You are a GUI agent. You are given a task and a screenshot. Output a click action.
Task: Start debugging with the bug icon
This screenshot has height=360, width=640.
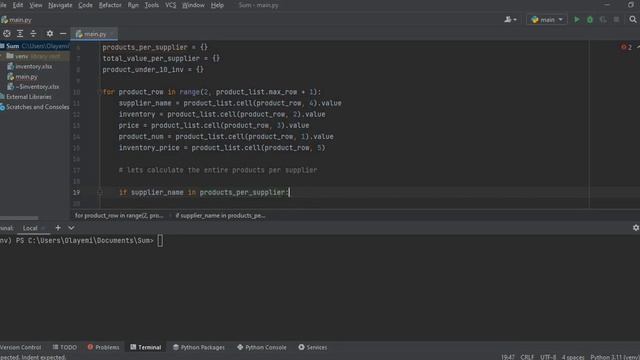click(590, 20)
